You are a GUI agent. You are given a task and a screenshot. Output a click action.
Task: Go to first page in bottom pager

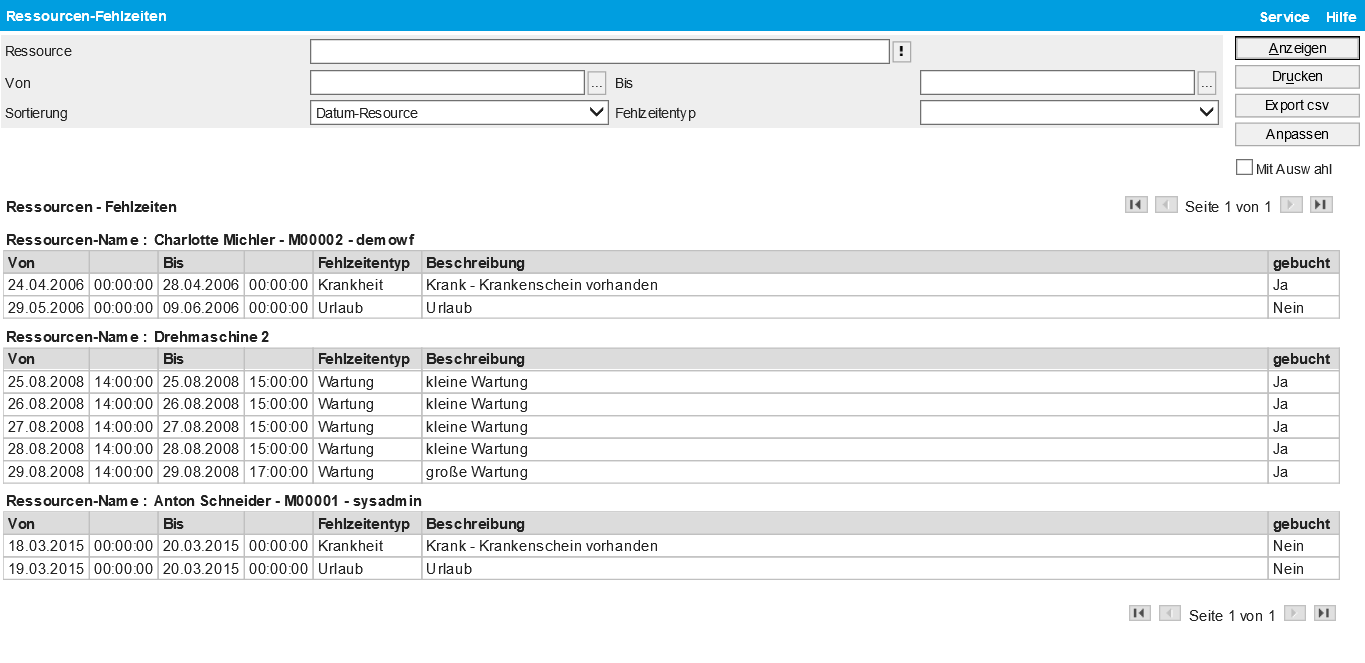[1139, 614]
